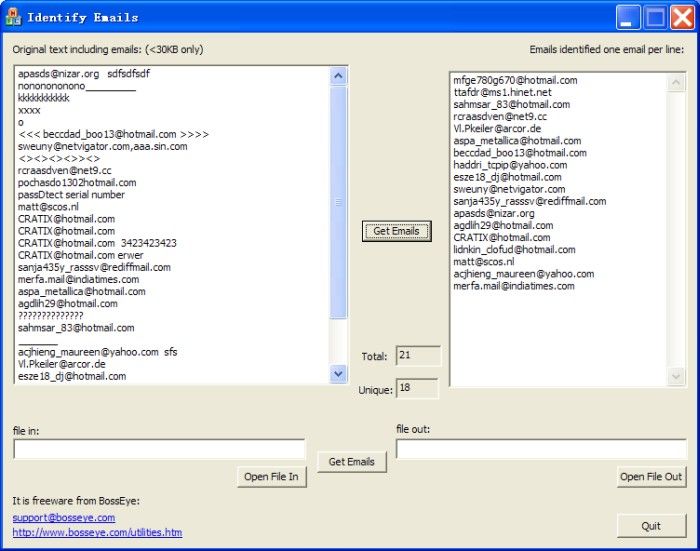
Task: Close the Identify Emails window
Action: tap(682, 17)
